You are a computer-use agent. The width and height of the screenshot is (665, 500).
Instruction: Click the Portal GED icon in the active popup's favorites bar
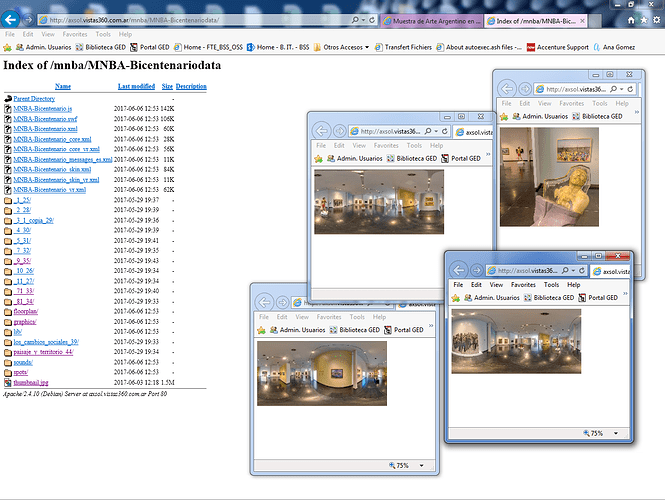pos(582,298)
